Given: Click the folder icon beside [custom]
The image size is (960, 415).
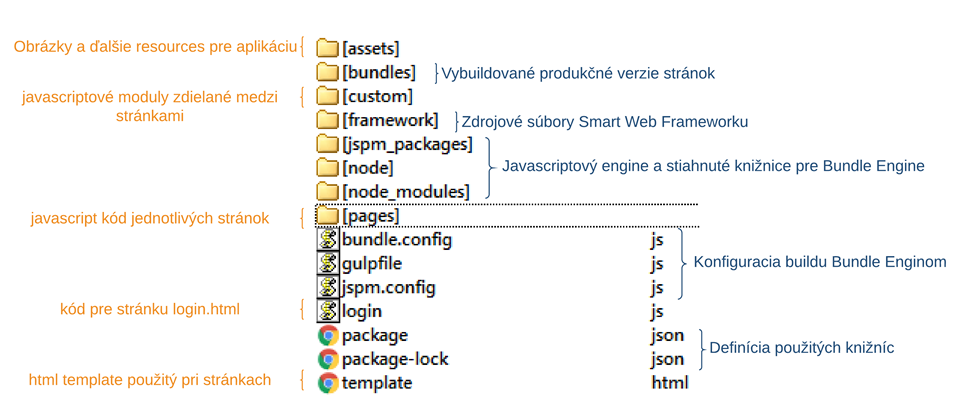Looking at the screenshot, I should 327,96.
